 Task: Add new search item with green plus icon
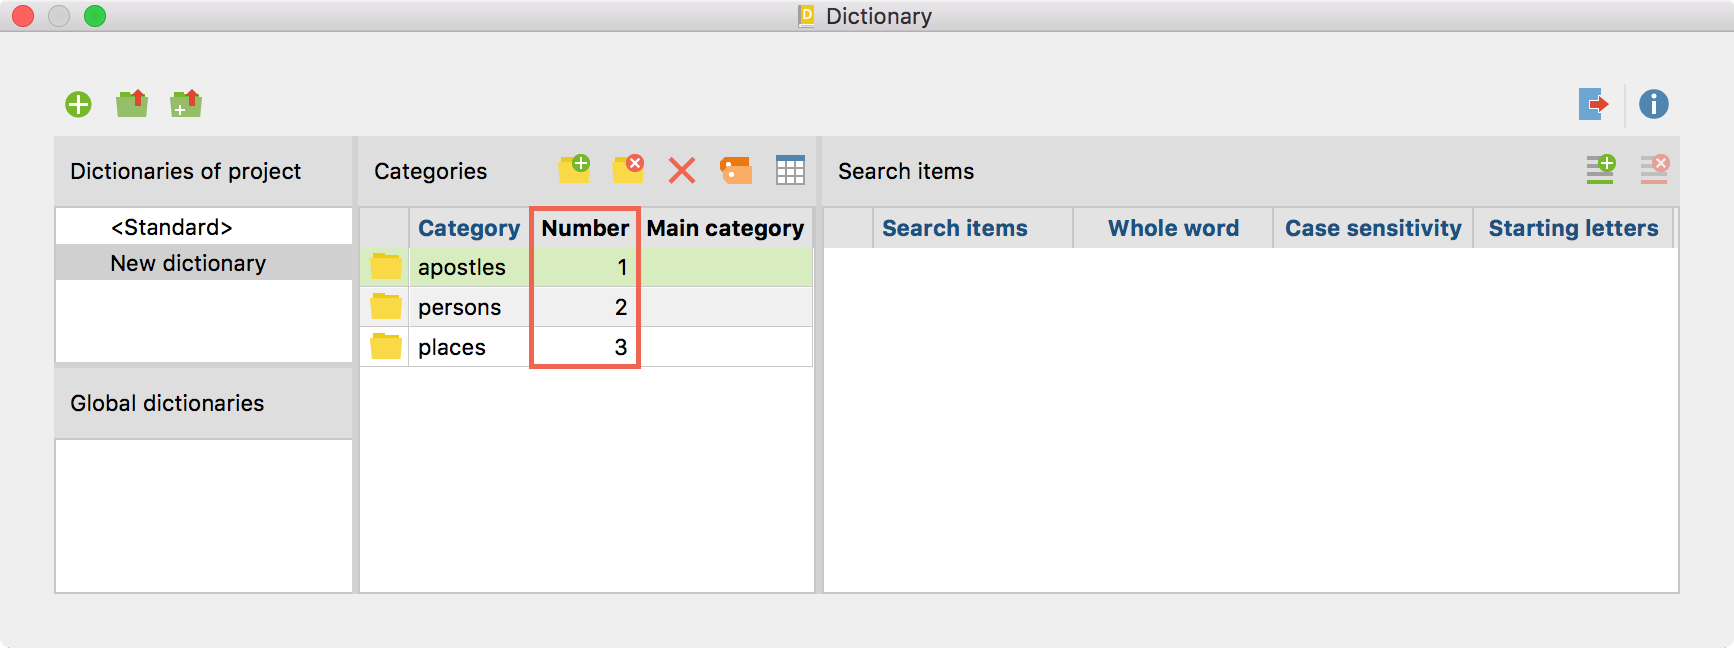[x=1601, y=169]
